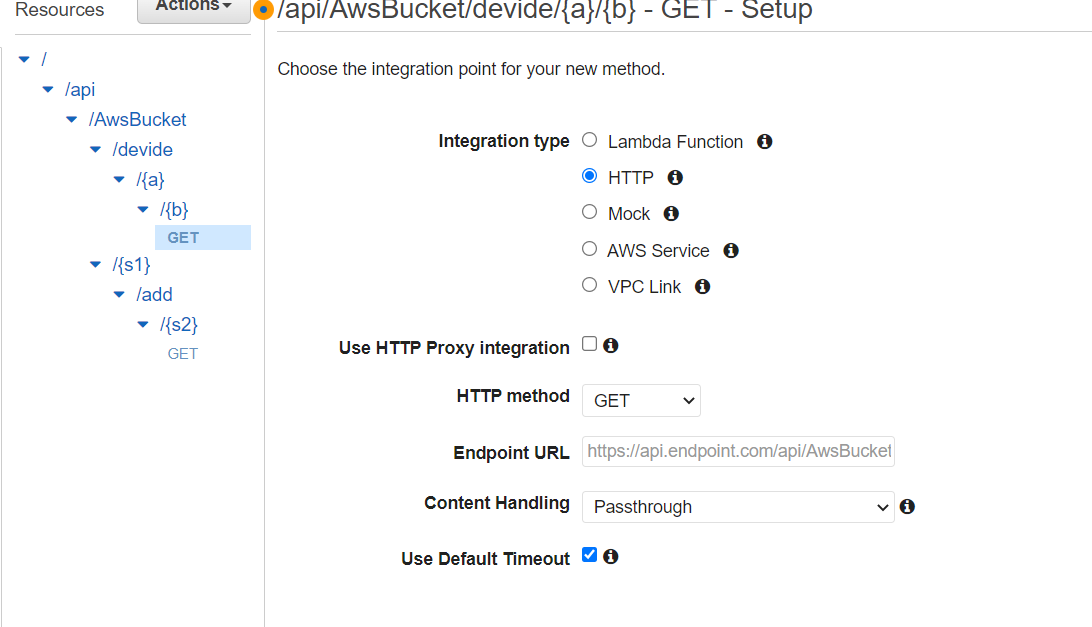Screen dimensions: 1092x627
Task: Collapse the /devide resource node
Action: [x=95, y=150]
